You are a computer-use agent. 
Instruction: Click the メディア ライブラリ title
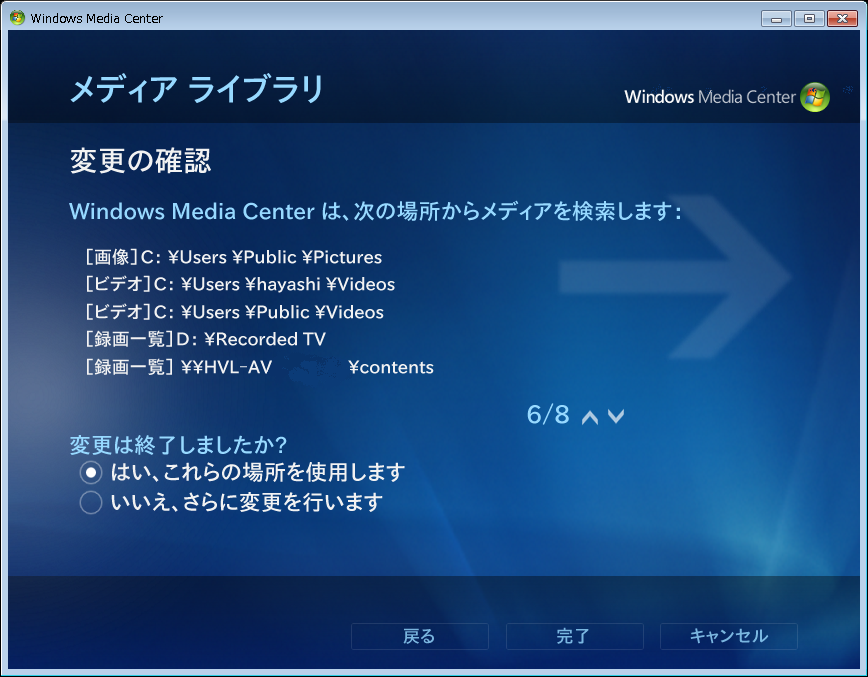(x=197, y=89)
